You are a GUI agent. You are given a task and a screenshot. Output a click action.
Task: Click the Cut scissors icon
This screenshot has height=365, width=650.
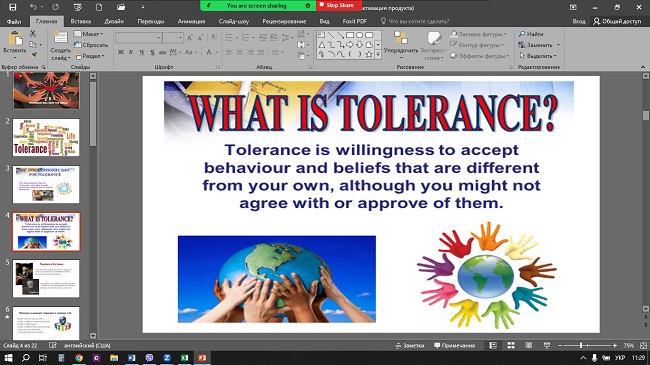click(32, 34)
